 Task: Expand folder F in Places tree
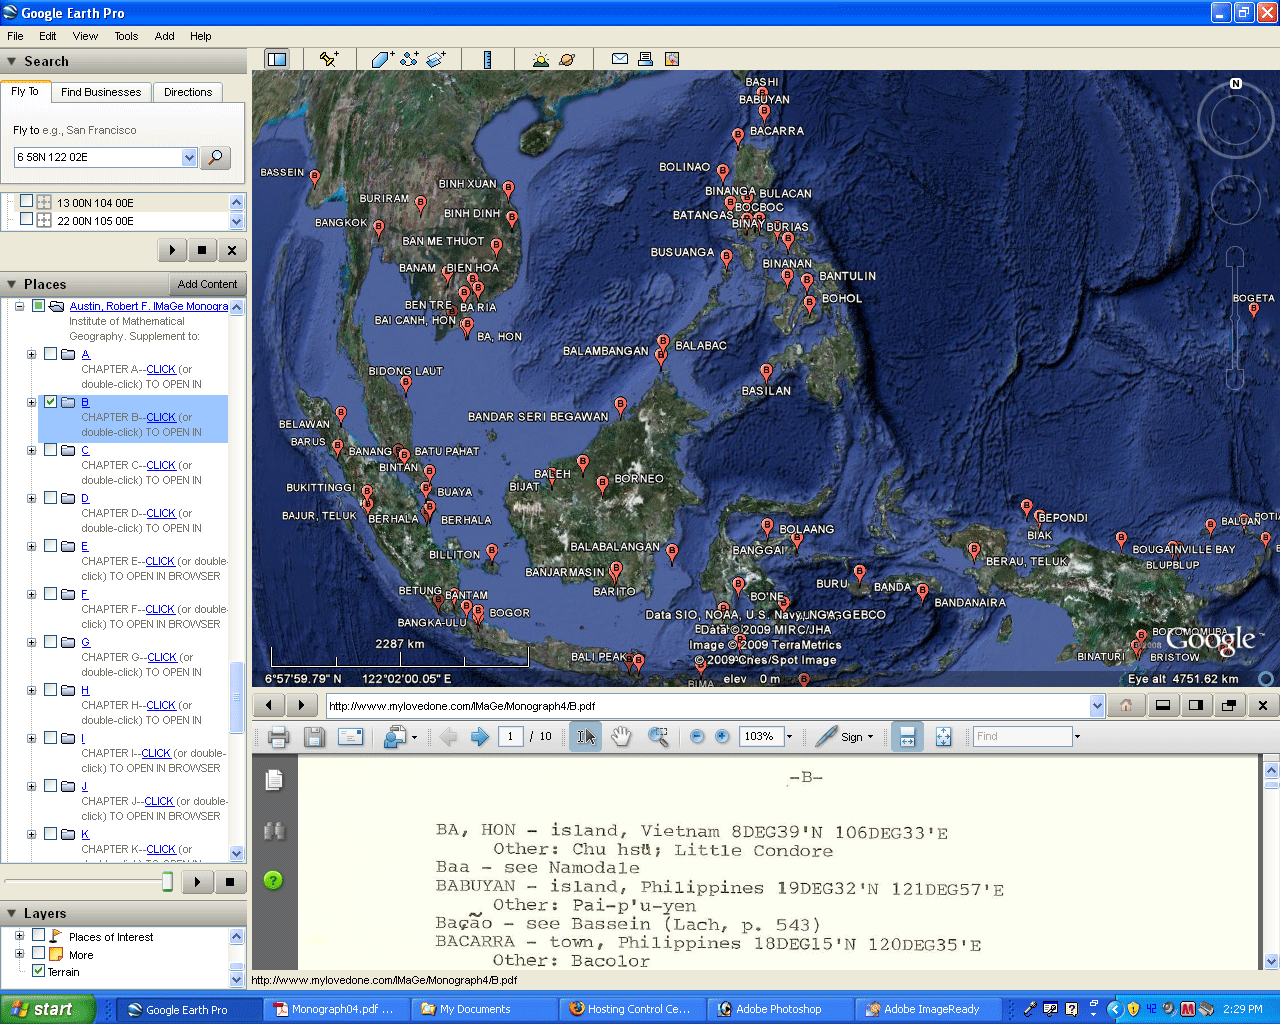tap(31, 594)
